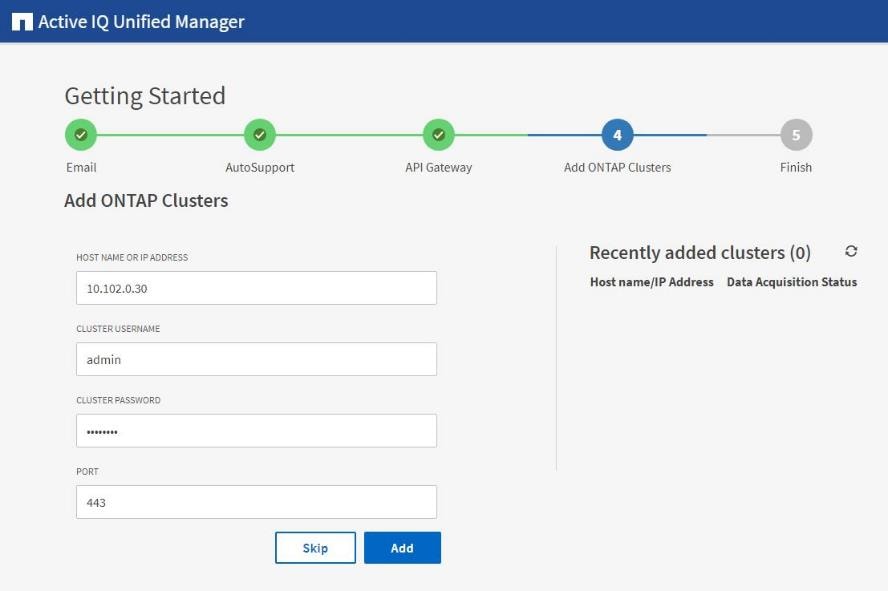
Task: Skip adding ONTAP clusters
Action: (x=315, y=547)
